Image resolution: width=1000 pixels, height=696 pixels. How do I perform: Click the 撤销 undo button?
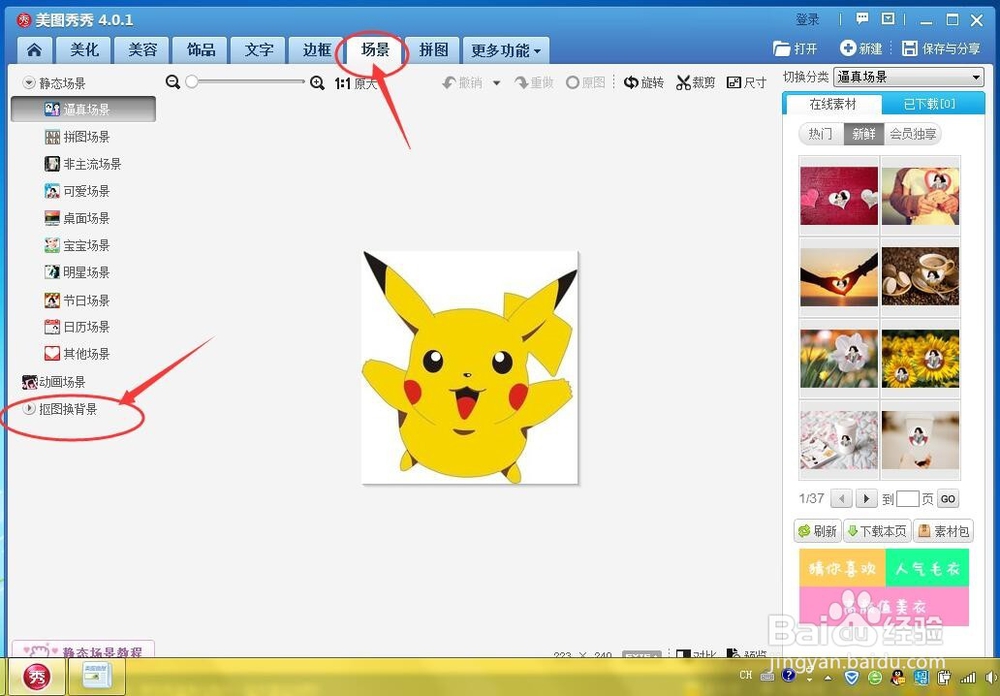pos(462,82)
